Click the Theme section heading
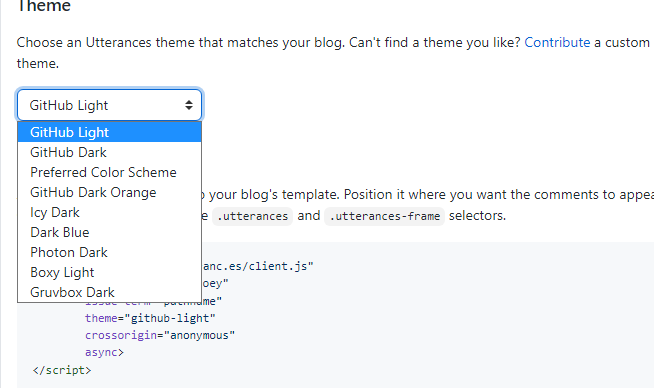 [44, 6]
